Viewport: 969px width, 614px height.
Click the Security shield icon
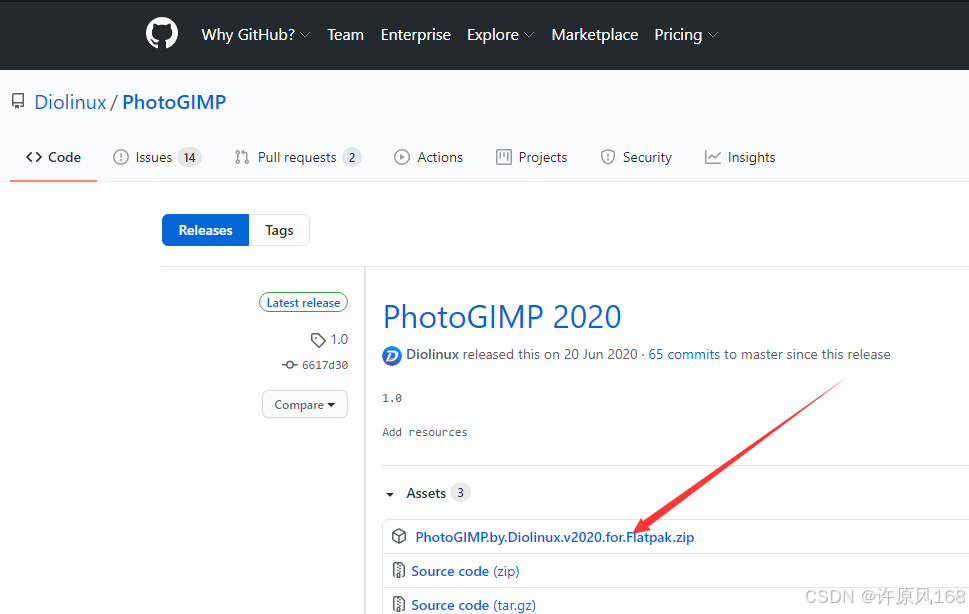tap(607, 158)
